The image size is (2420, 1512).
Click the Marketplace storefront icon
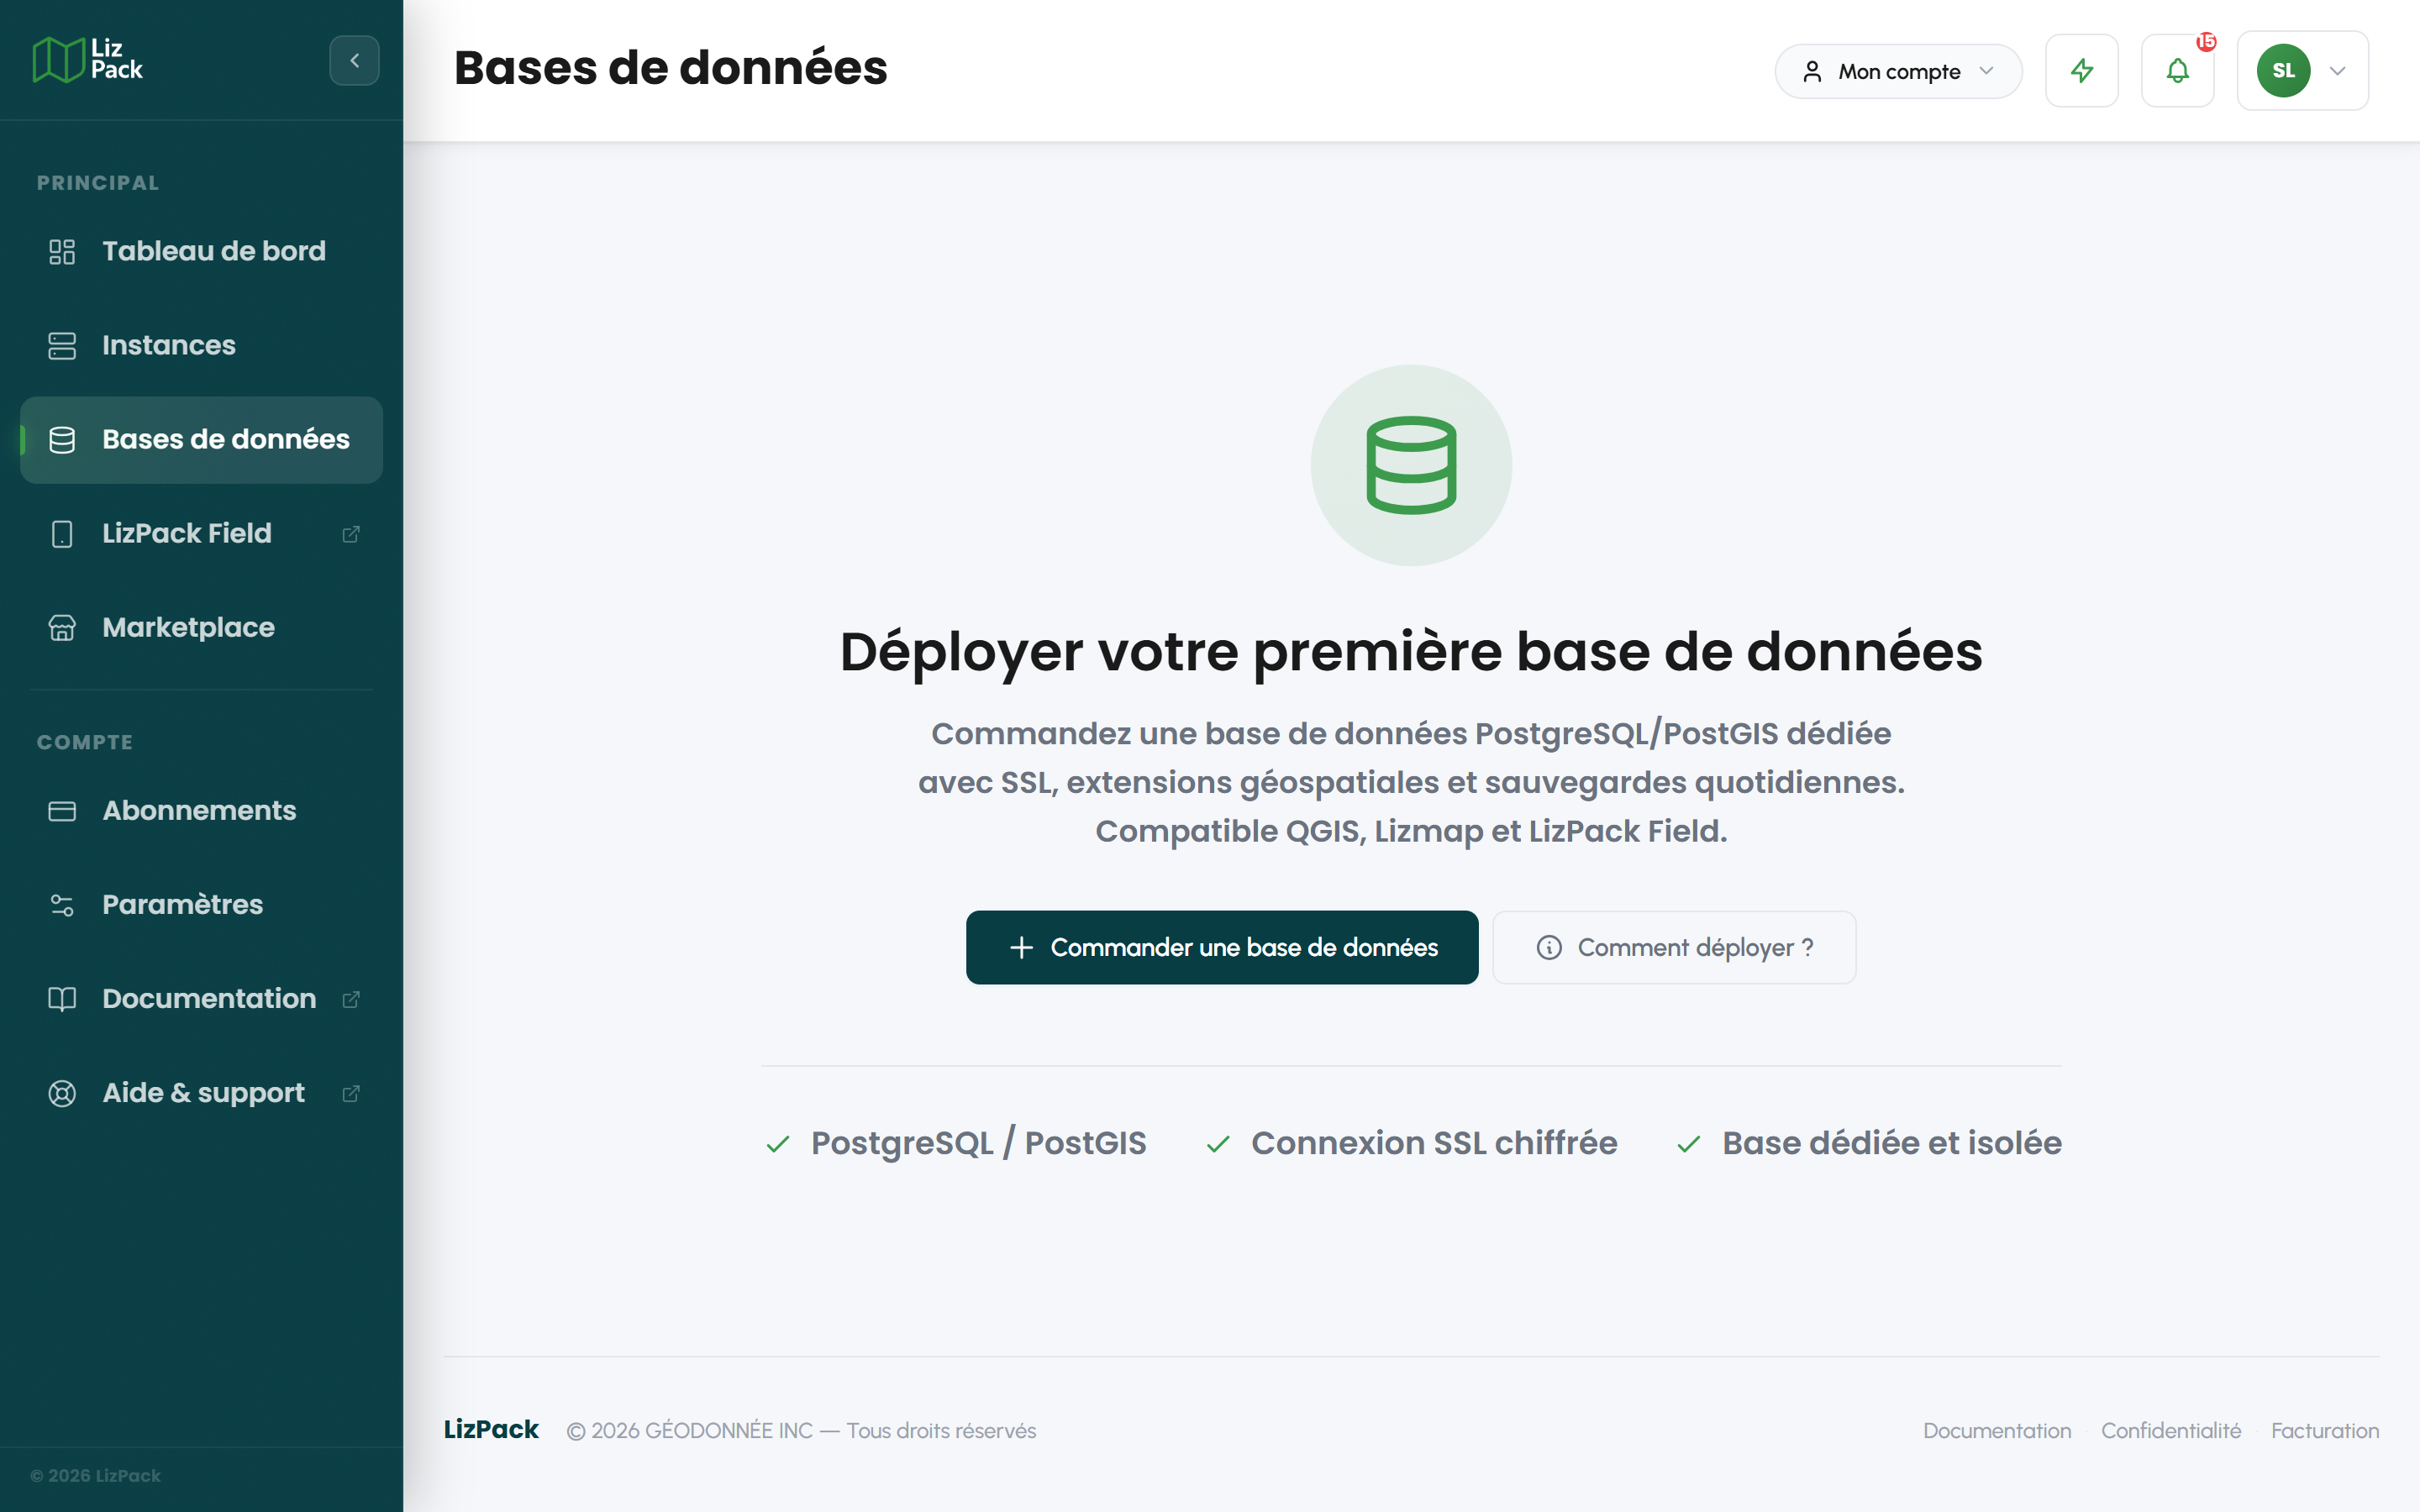tap(62, 628)
